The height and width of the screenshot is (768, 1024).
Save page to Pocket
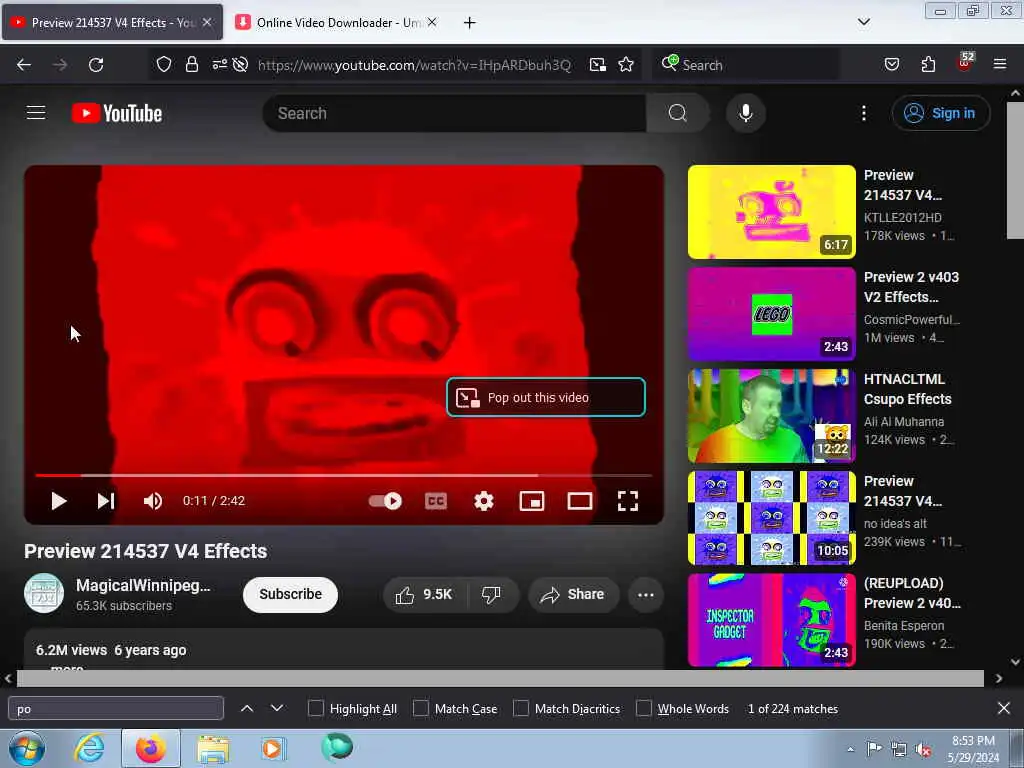(x=891, y=64)
